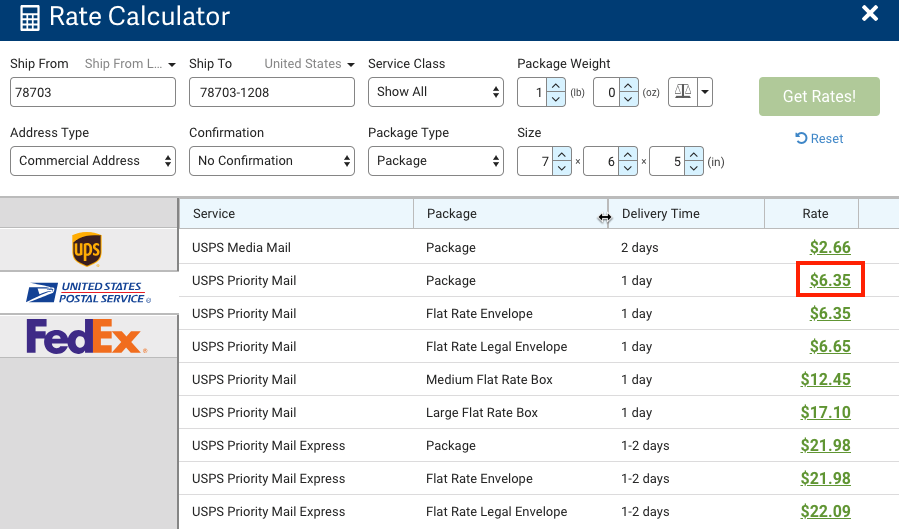The height and width of the screenshot is (529, 899).
Task: Increase package weight pounds
Action: (x=556, y=85)
